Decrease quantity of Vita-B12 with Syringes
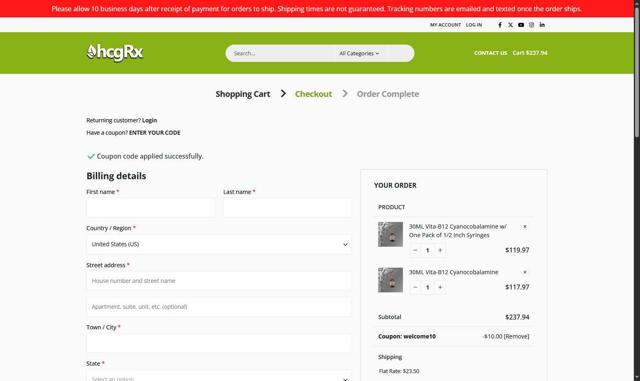Screen dimensions: 640x381 coord(415,250)
